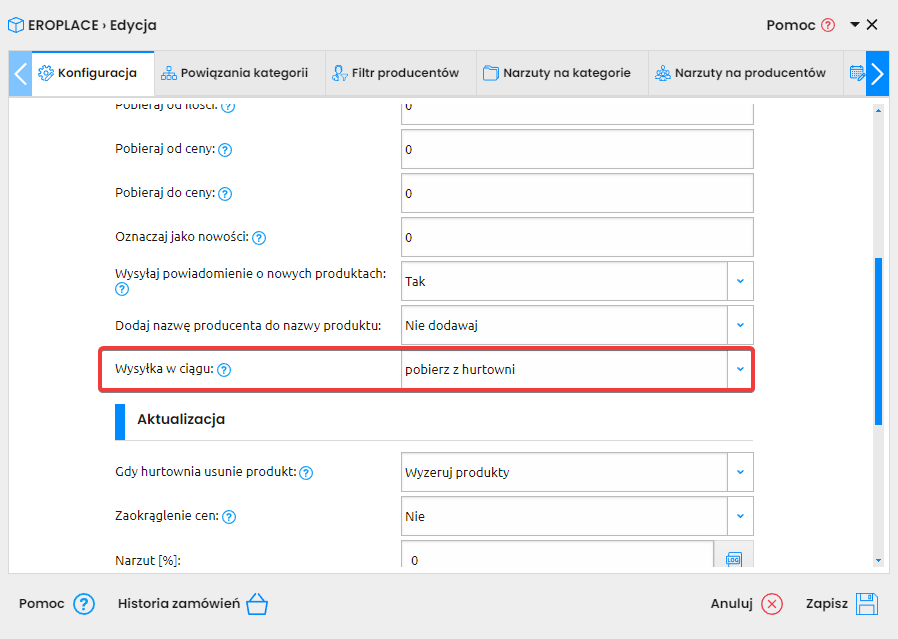Expand Wysyłka w ciągu dropdown arrow

(740, 369)
